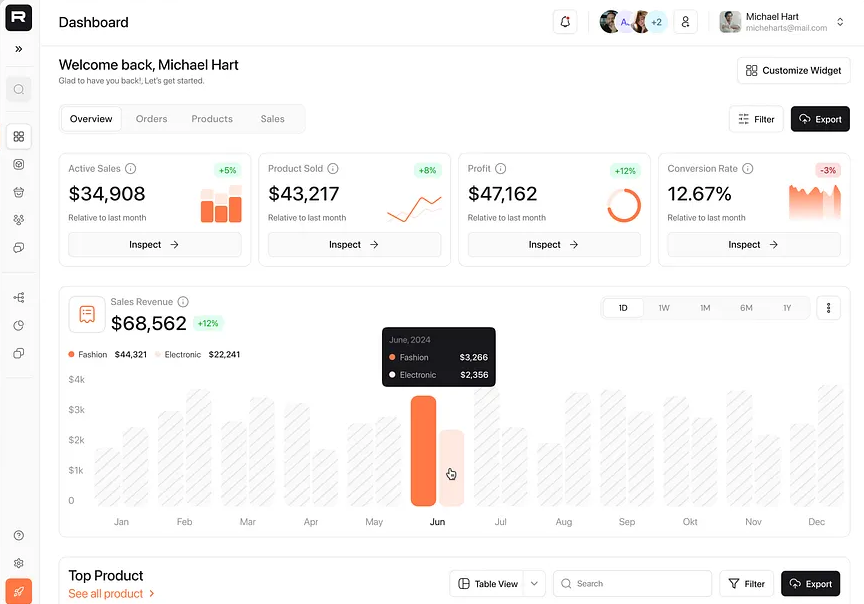This screenshot has width=864, height=604.
Task: Click the Customize Widget button
Action: [794, 71]
